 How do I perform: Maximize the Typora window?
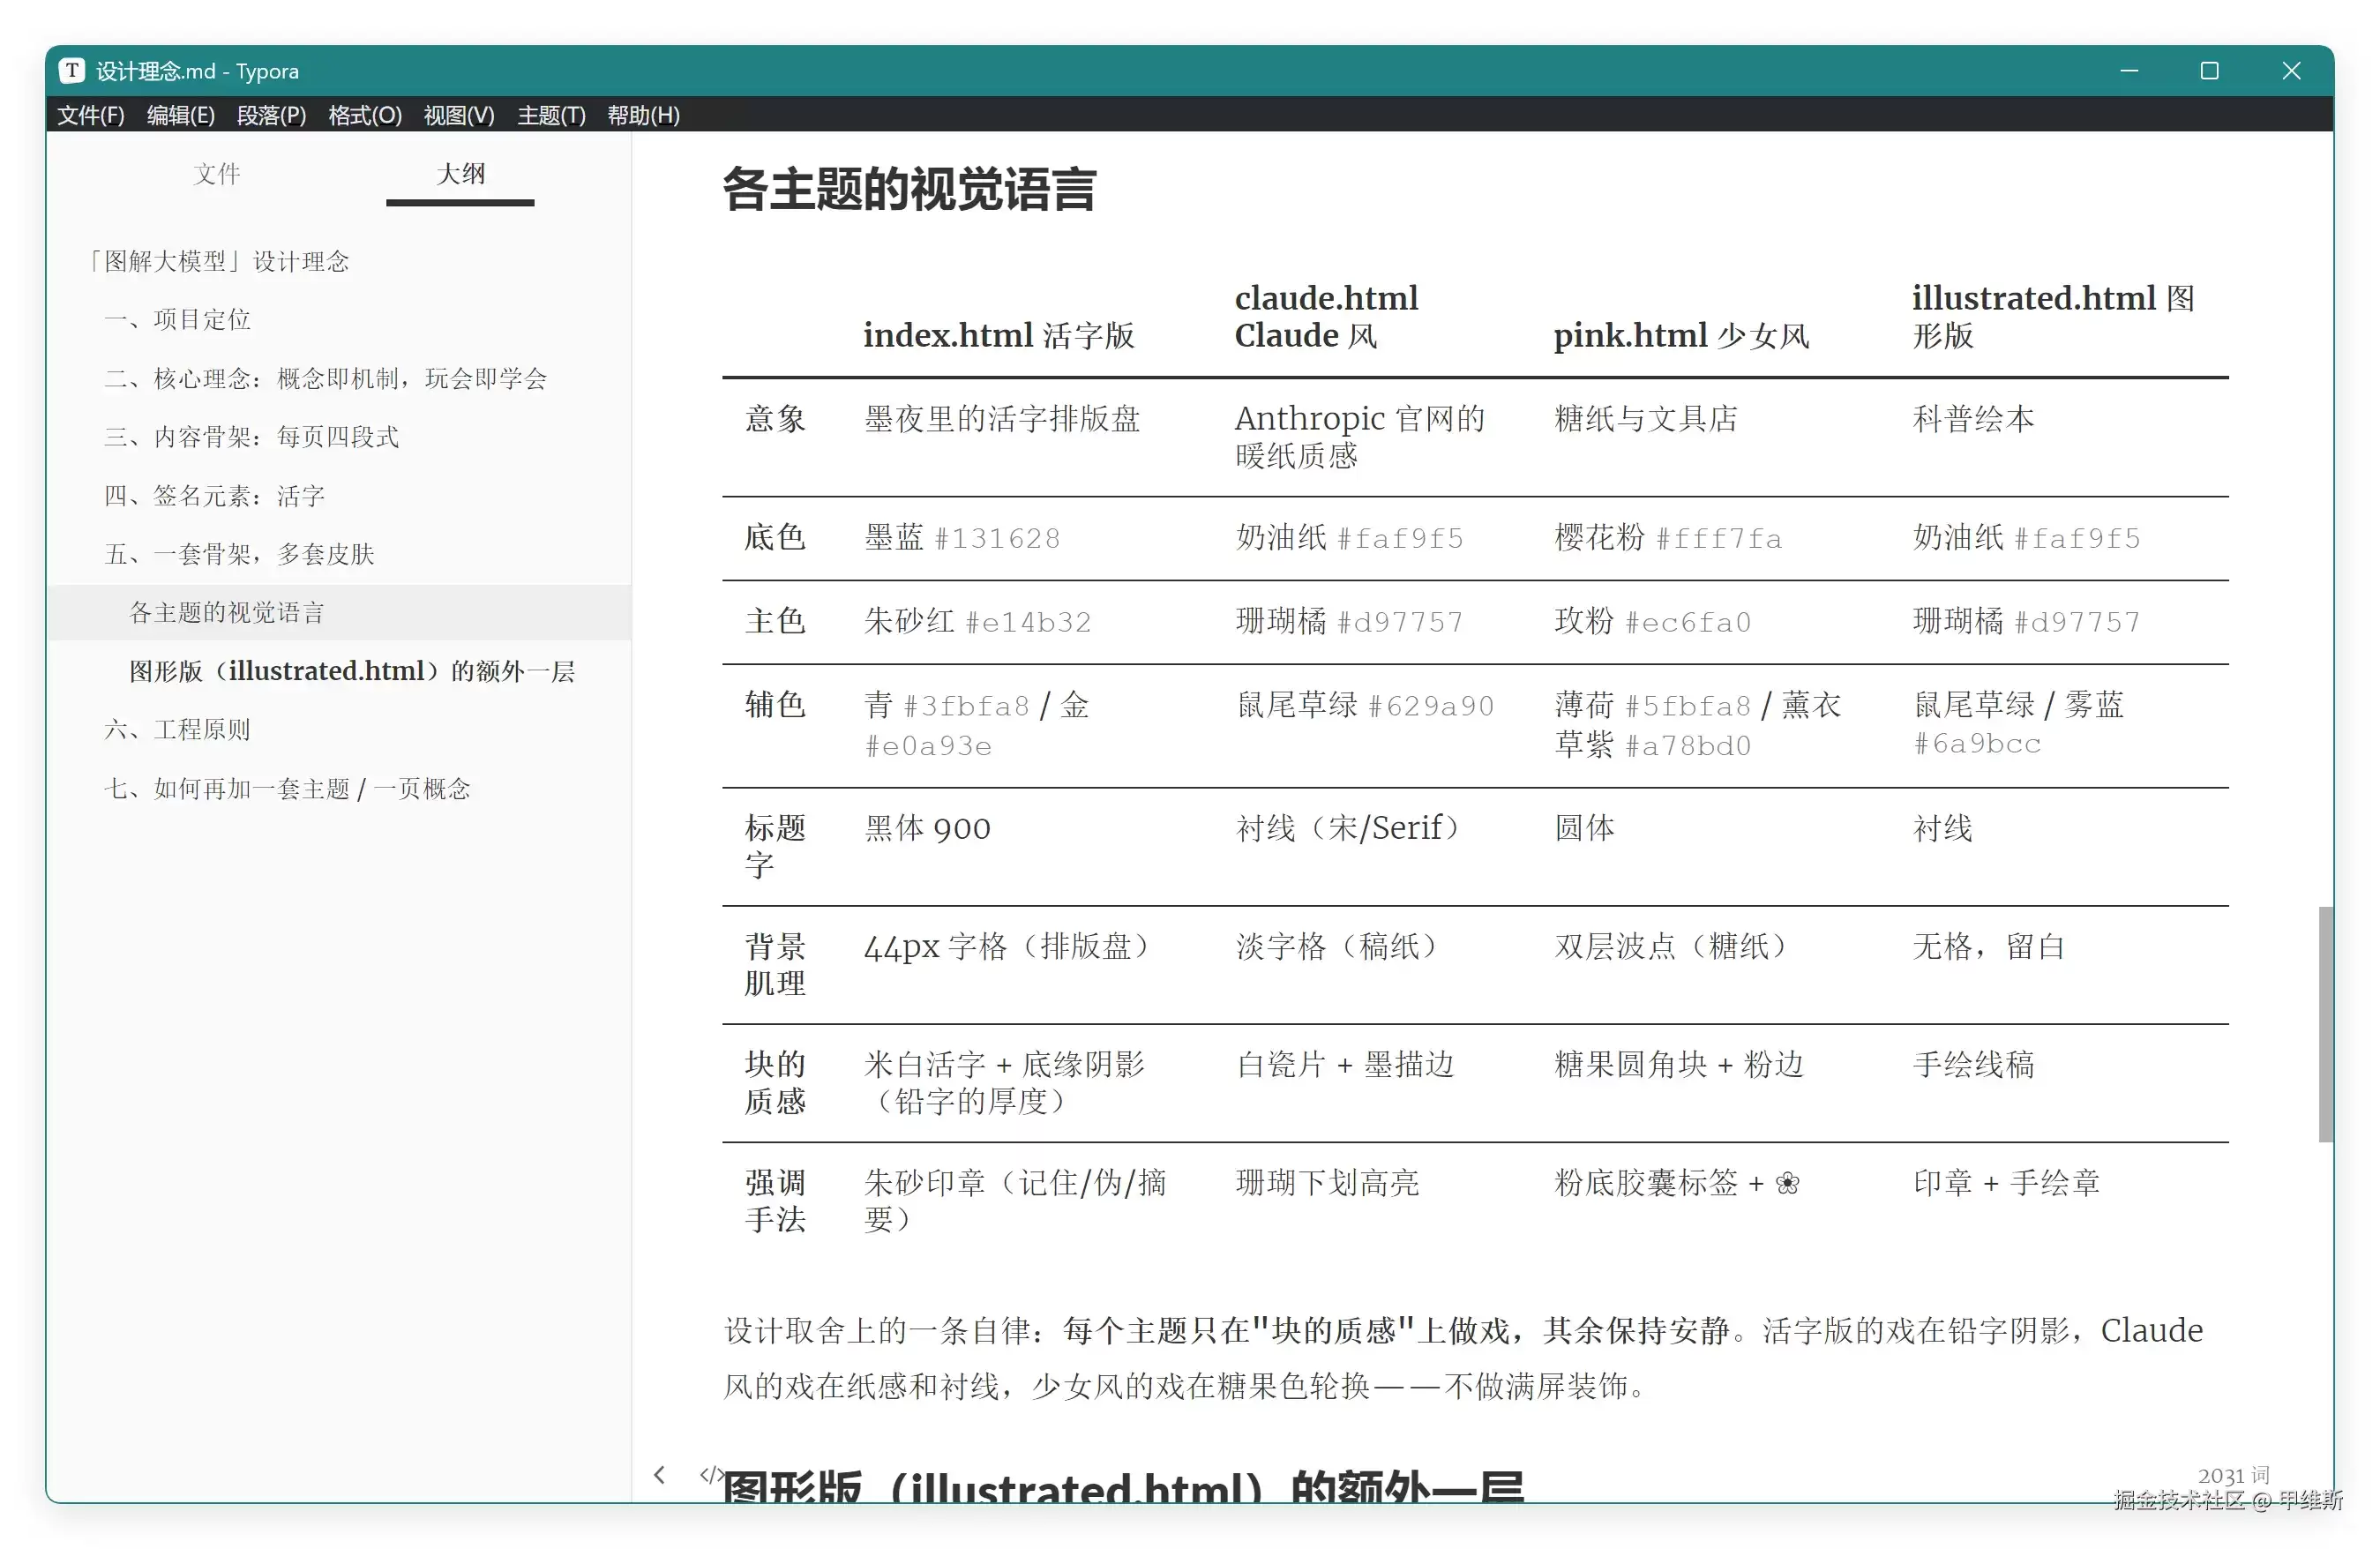coord(2209,71)
